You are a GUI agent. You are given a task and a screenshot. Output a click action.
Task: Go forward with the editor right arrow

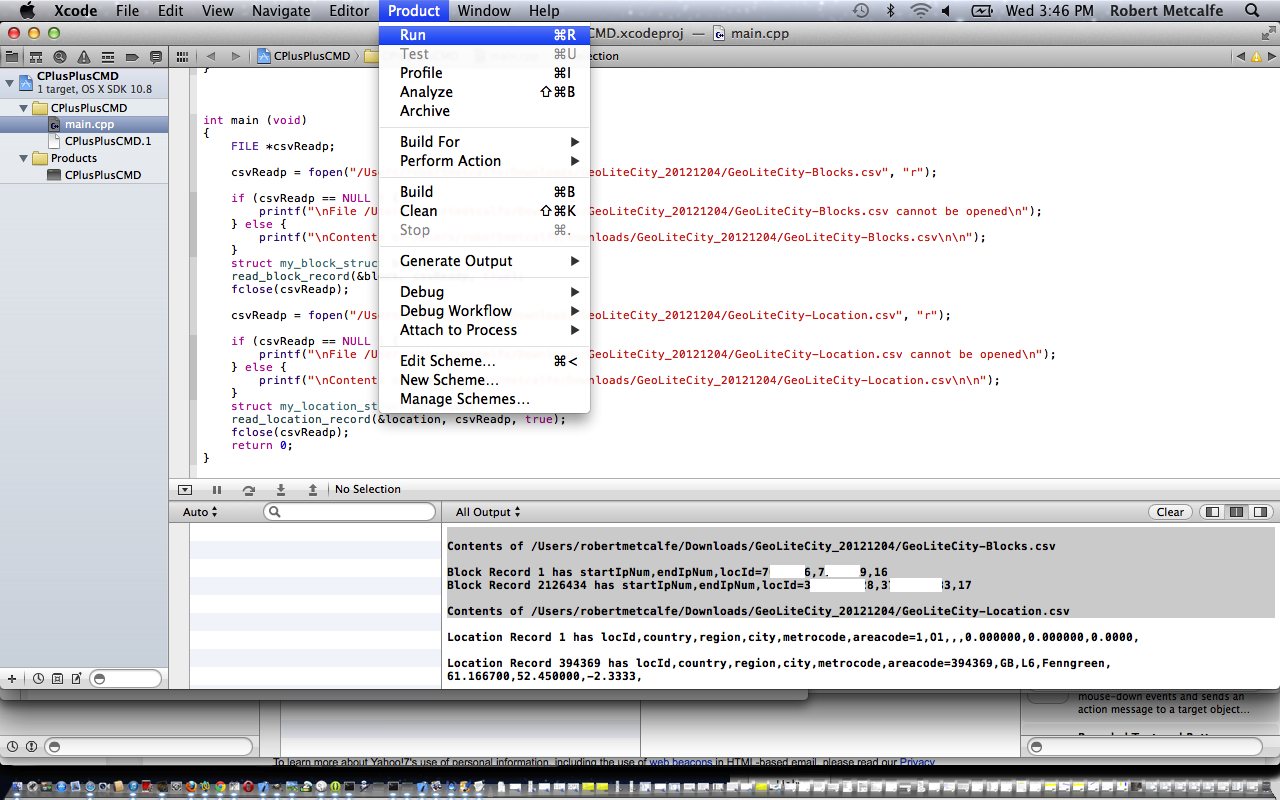238,56
